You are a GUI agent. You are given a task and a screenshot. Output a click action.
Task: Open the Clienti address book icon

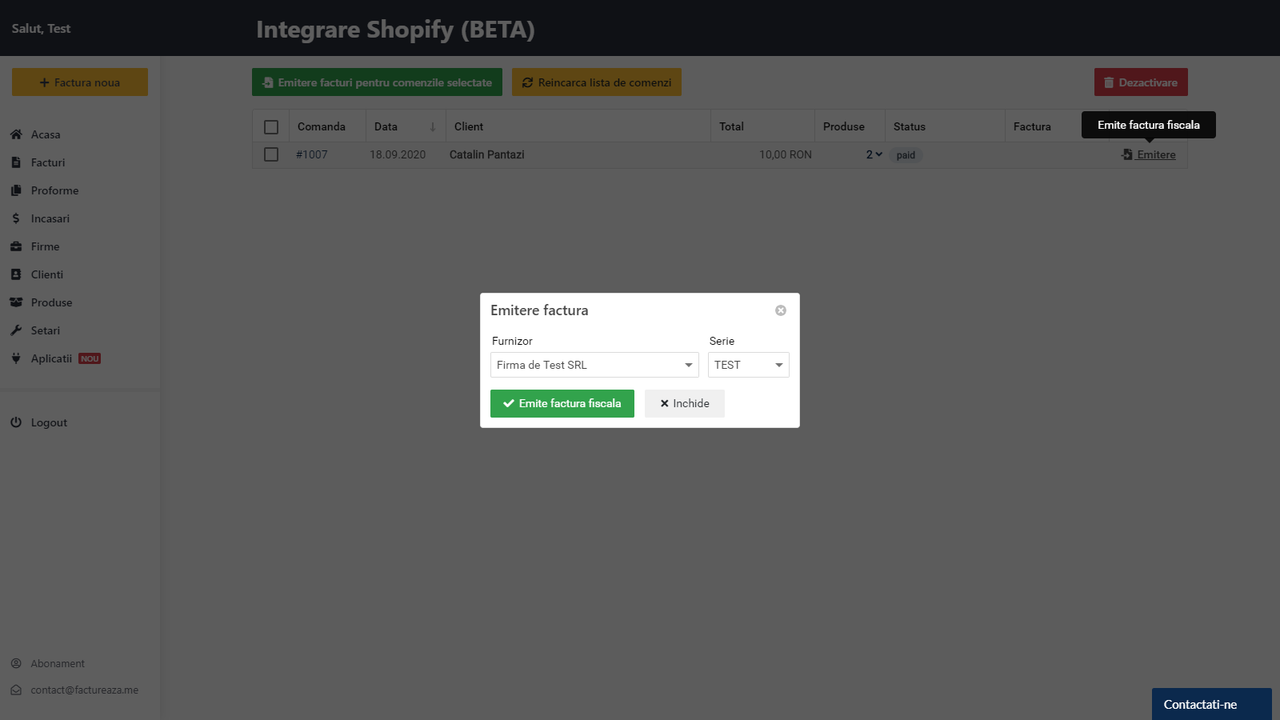17,274
